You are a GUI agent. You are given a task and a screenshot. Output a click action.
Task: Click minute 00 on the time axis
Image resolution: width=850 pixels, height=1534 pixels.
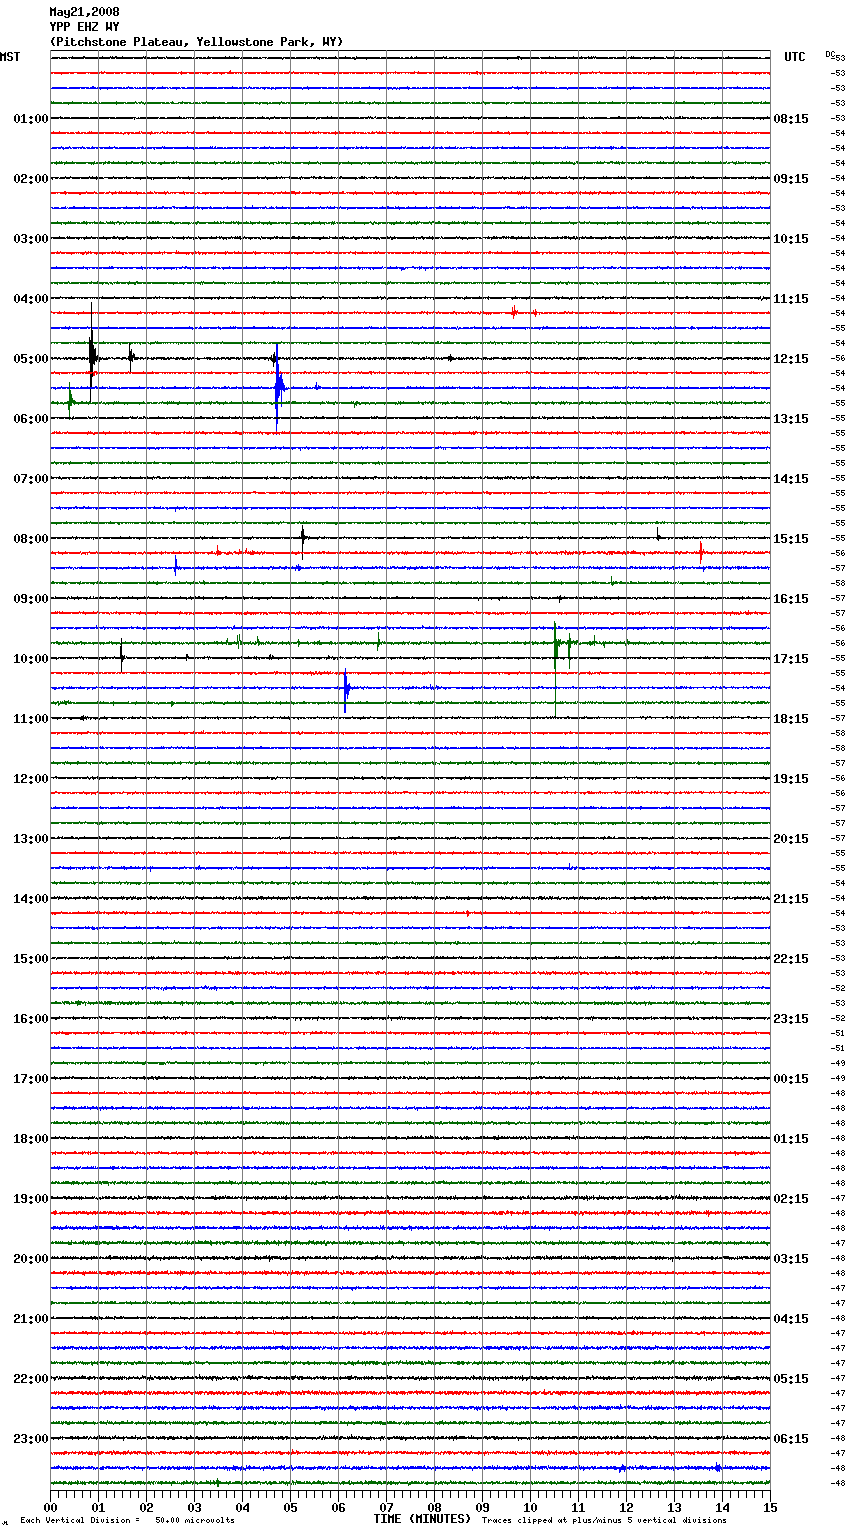click(x=50, y=1507)
